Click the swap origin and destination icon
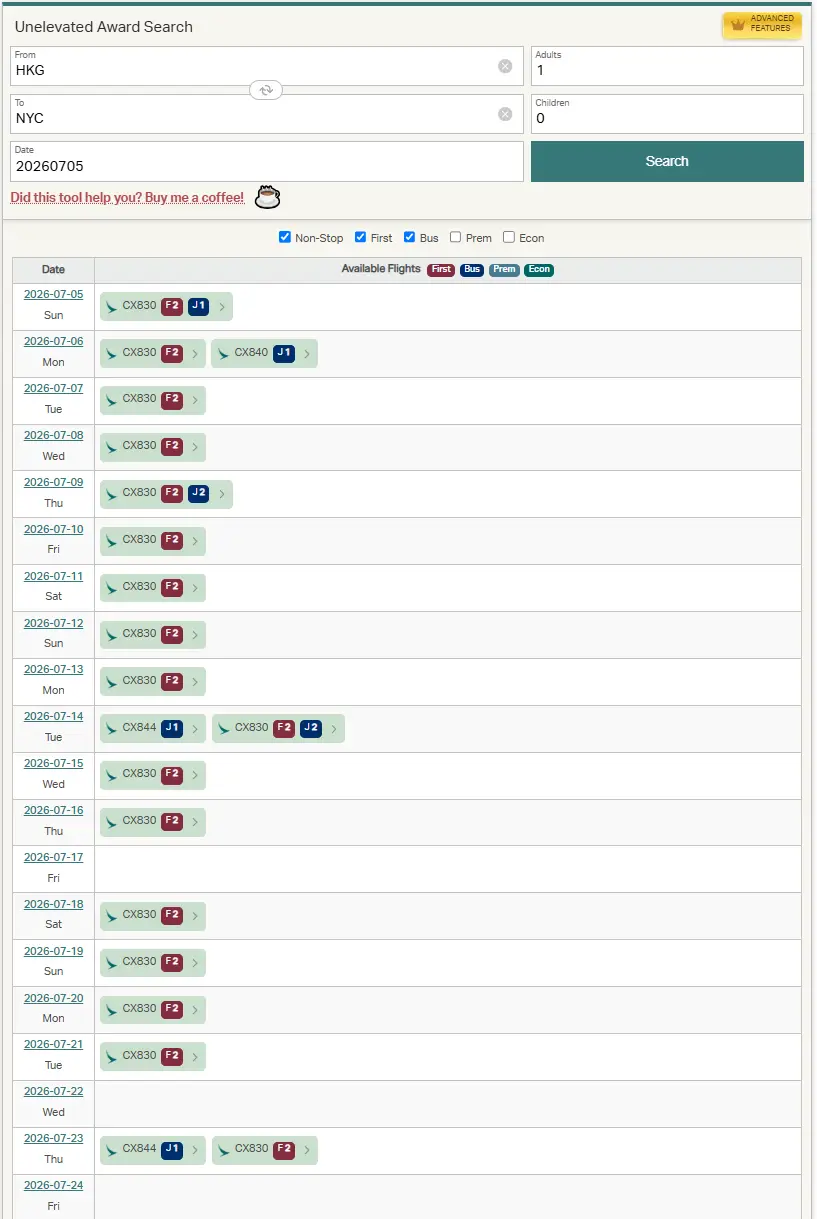 266,90
